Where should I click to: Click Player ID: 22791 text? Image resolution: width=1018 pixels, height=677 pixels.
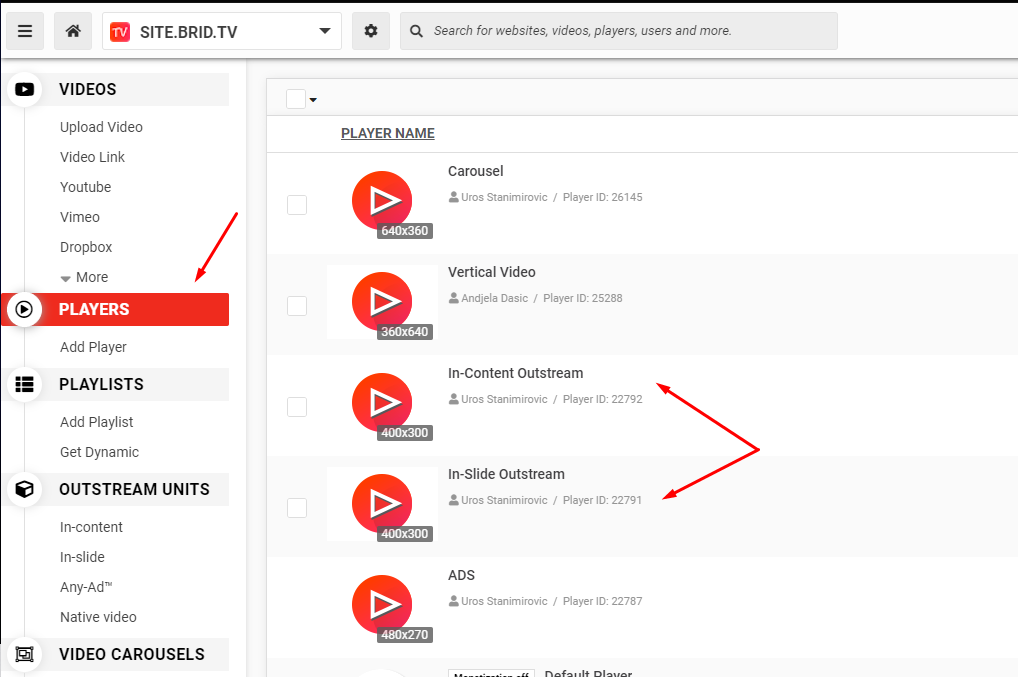pos(602,500)
